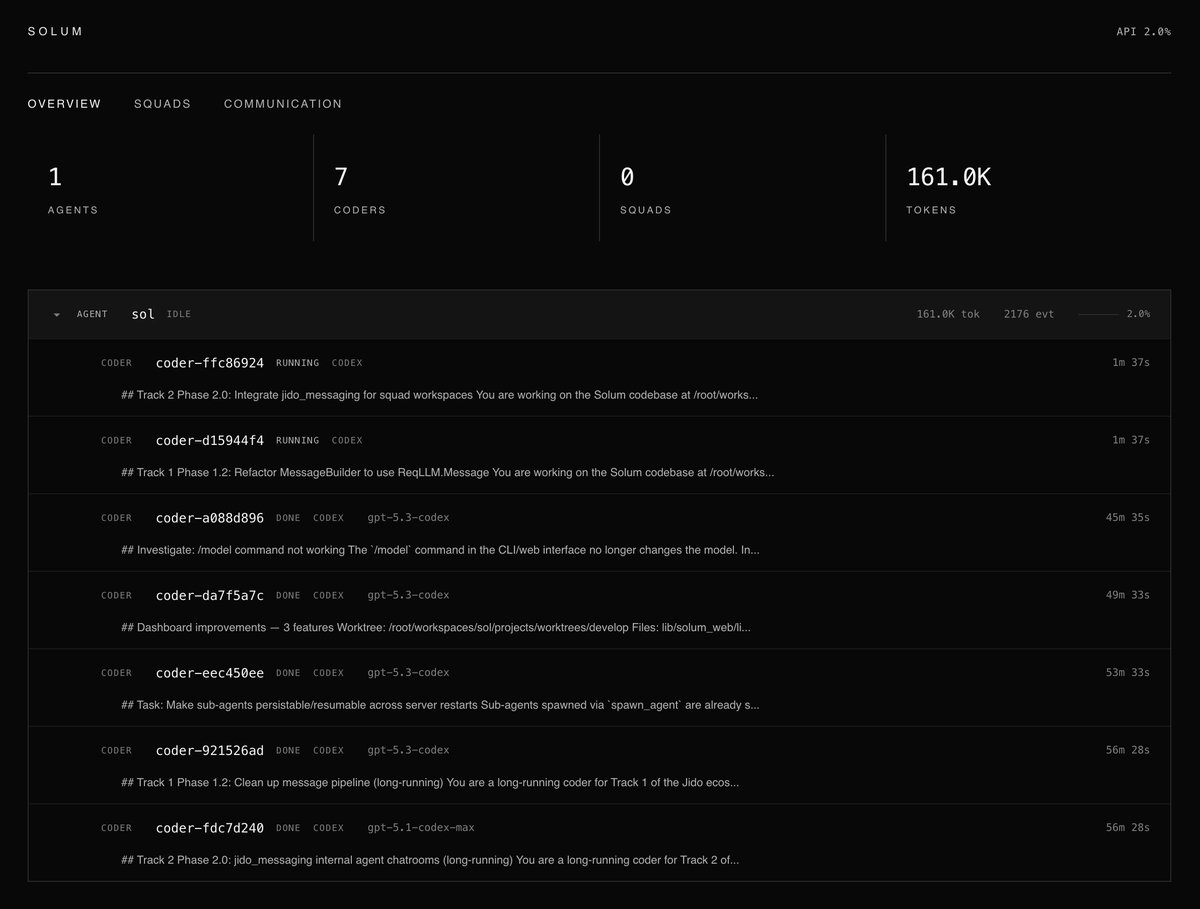Collapse the sol agent row

(x=57, y=314)
